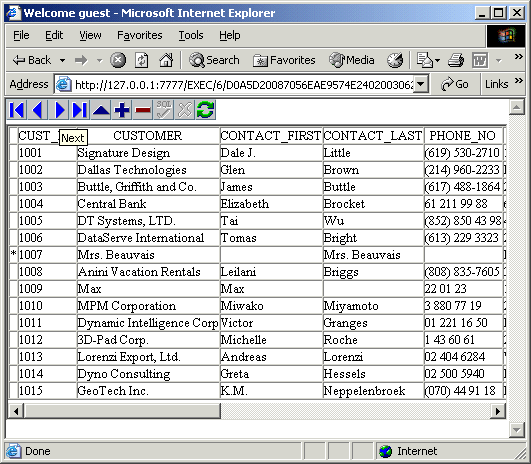Expand the address bar URL dropdown
Screen dimensions: 531x464
[x=421, y=84]
